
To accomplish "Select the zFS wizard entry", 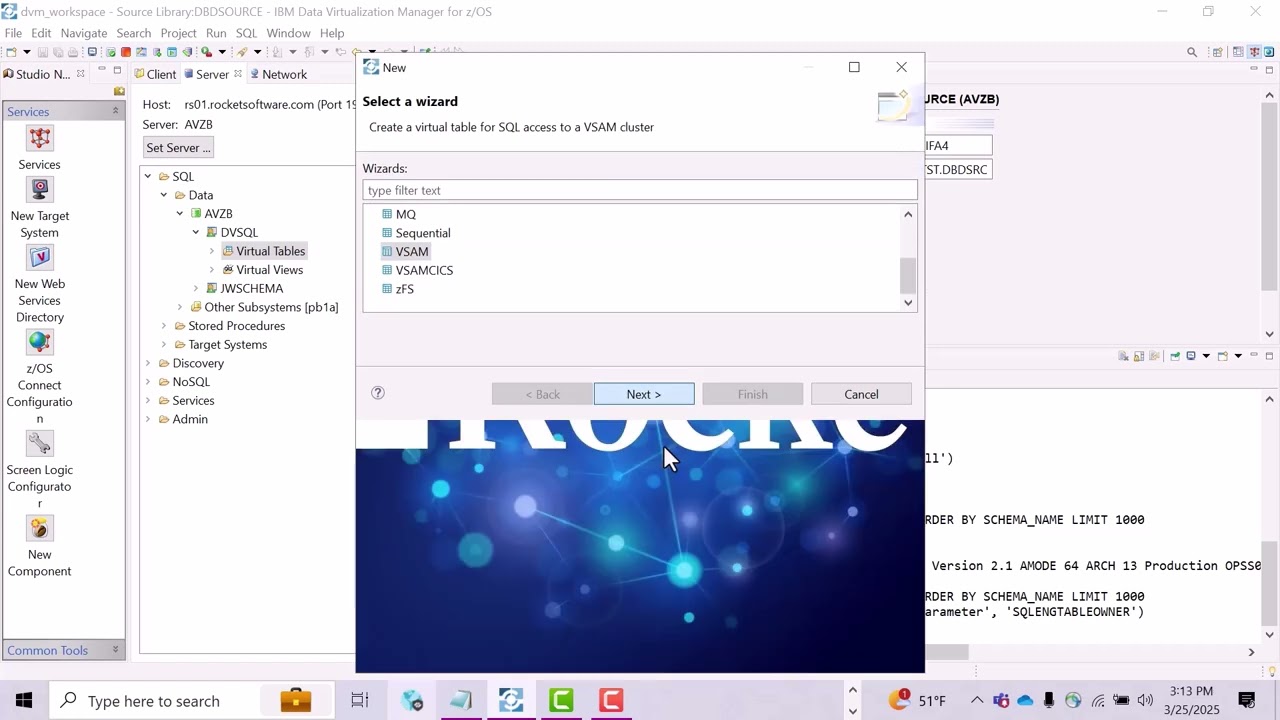I will (x=398, y=289).
